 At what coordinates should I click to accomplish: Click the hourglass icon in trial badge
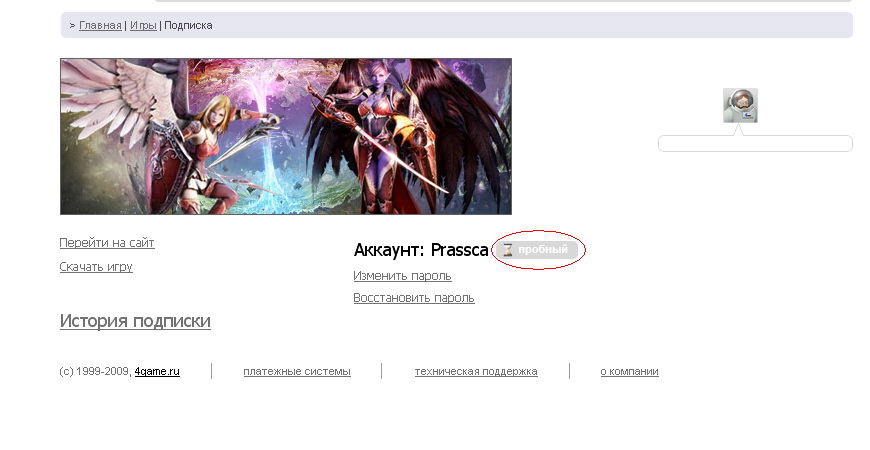pyautogui.click(x=507, y=250)
